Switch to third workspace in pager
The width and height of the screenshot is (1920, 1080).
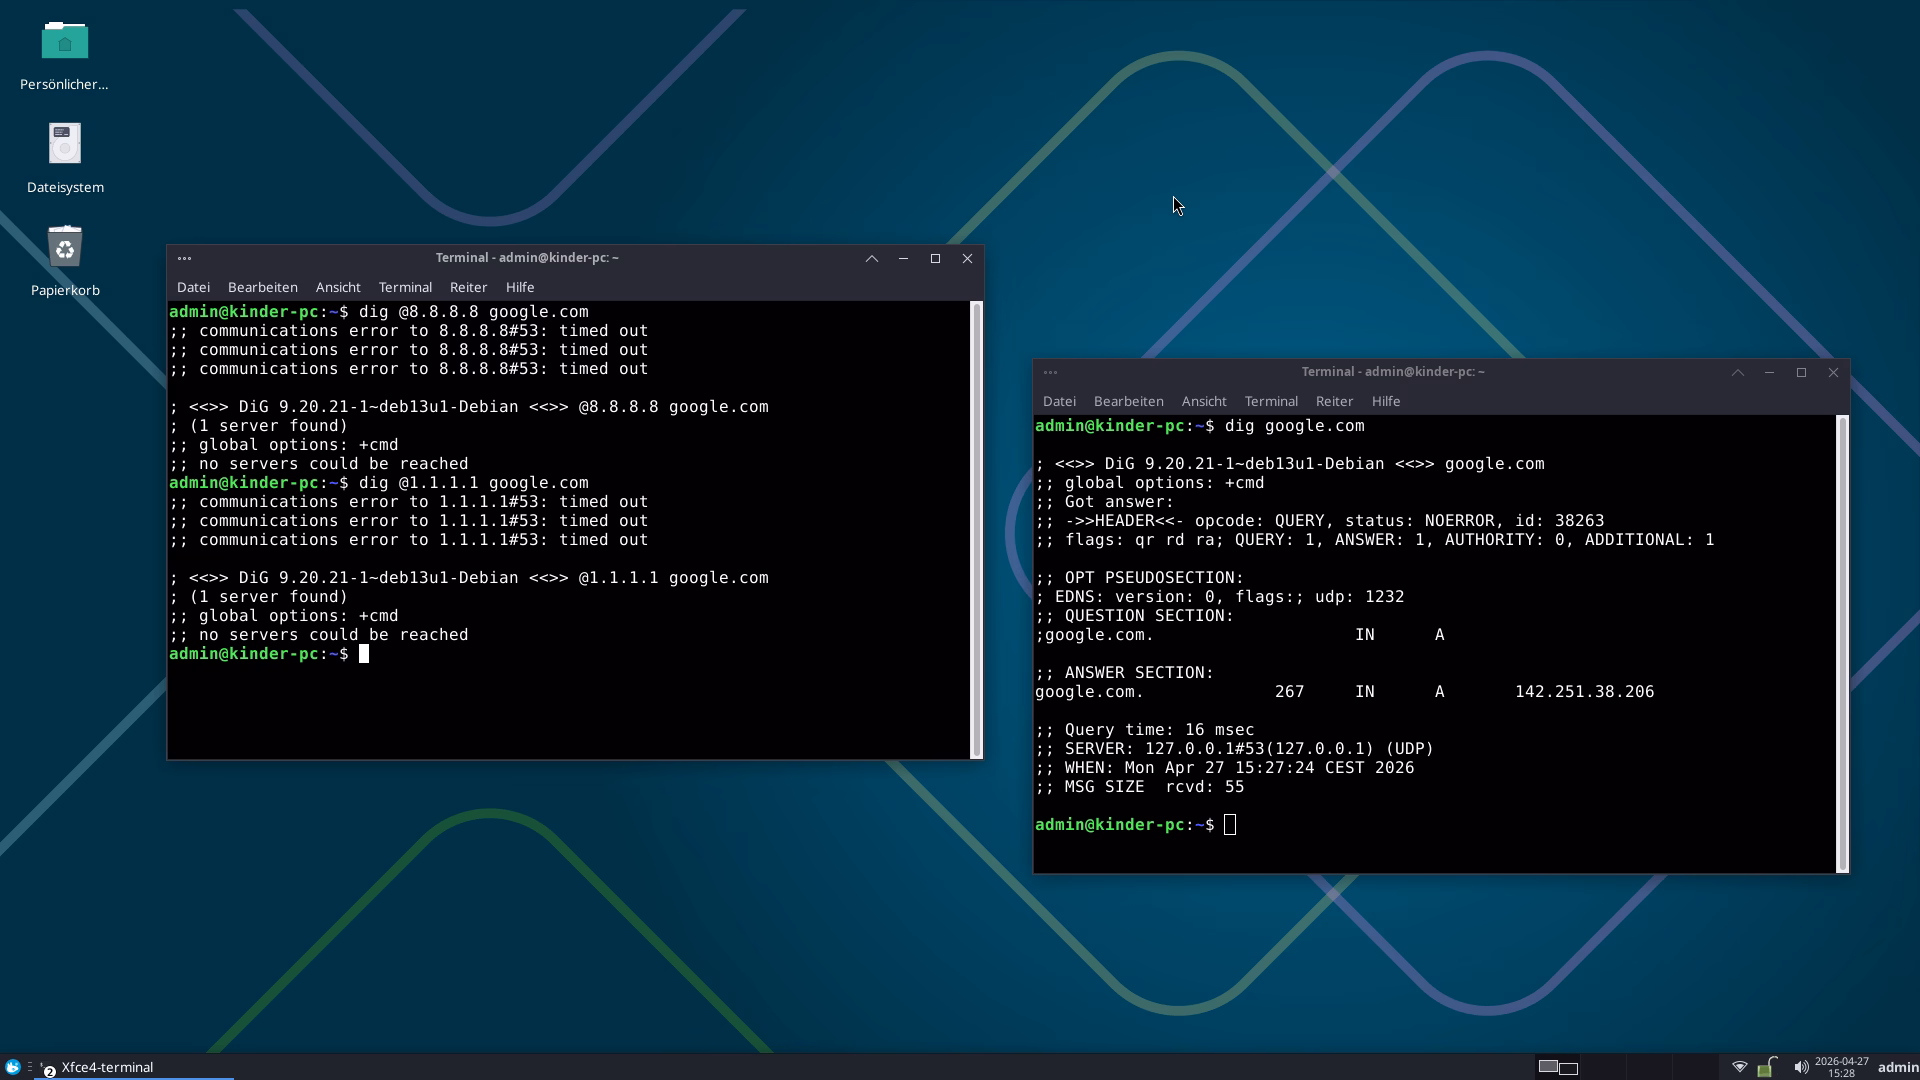(1648, 1067)
